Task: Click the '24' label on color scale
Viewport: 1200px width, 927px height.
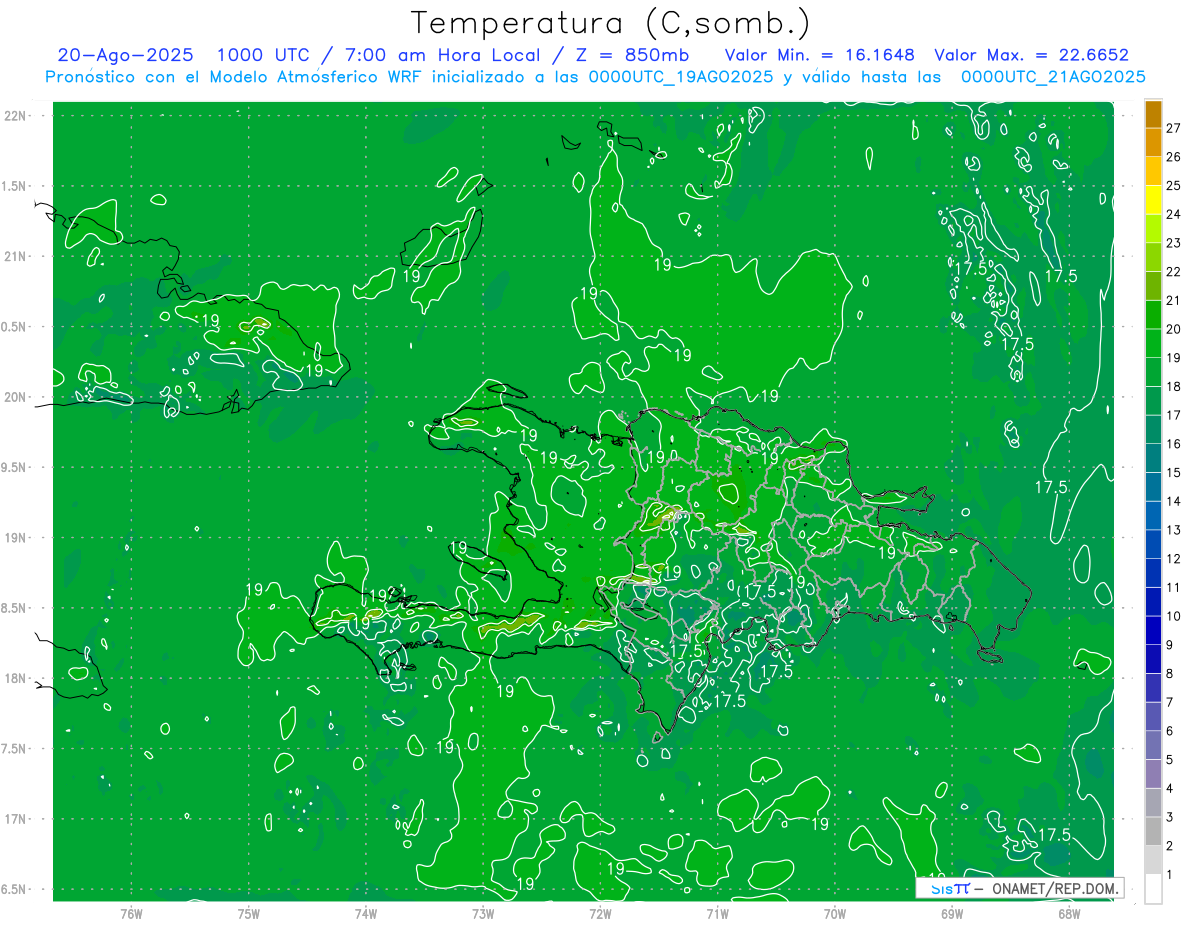Action: click(1173, 214)
